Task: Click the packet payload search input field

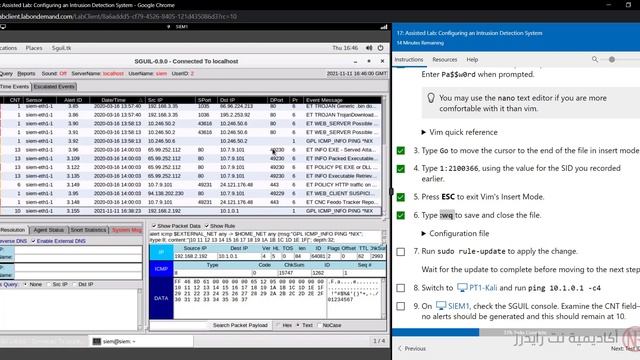Action: tap(179, 325)
